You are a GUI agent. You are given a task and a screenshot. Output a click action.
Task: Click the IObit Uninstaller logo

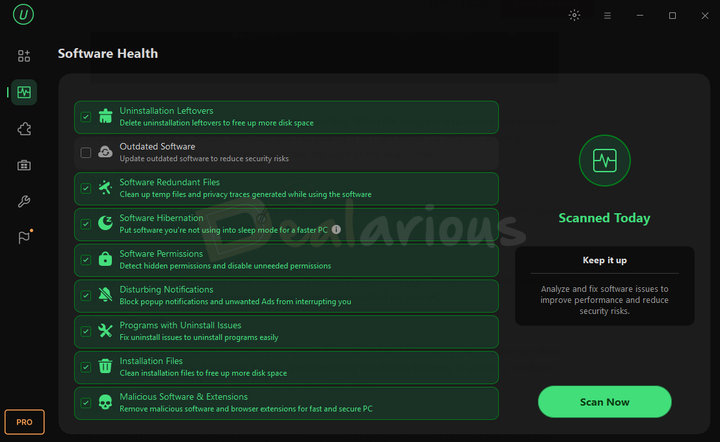coord(23,14)
